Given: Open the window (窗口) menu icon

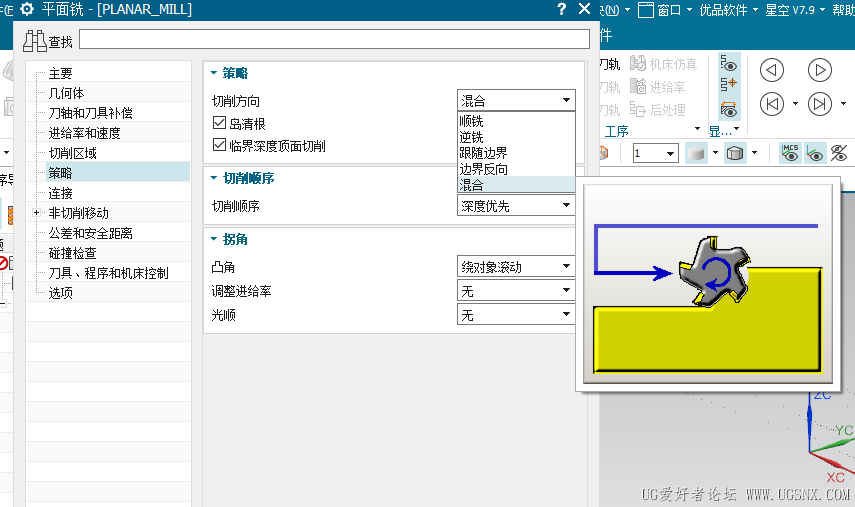Looking at the screenshot, I should pos(646,10).
